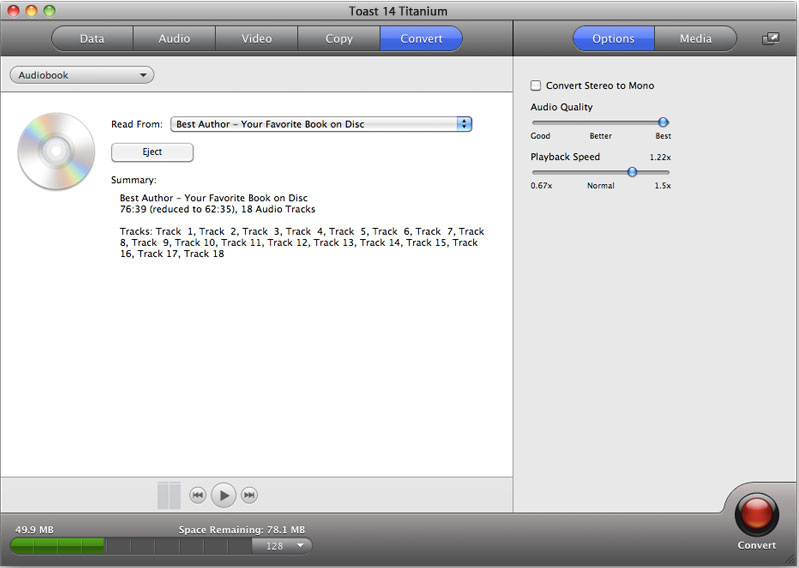Select the Copy tab
799x568 pixels.
point(339,39)
